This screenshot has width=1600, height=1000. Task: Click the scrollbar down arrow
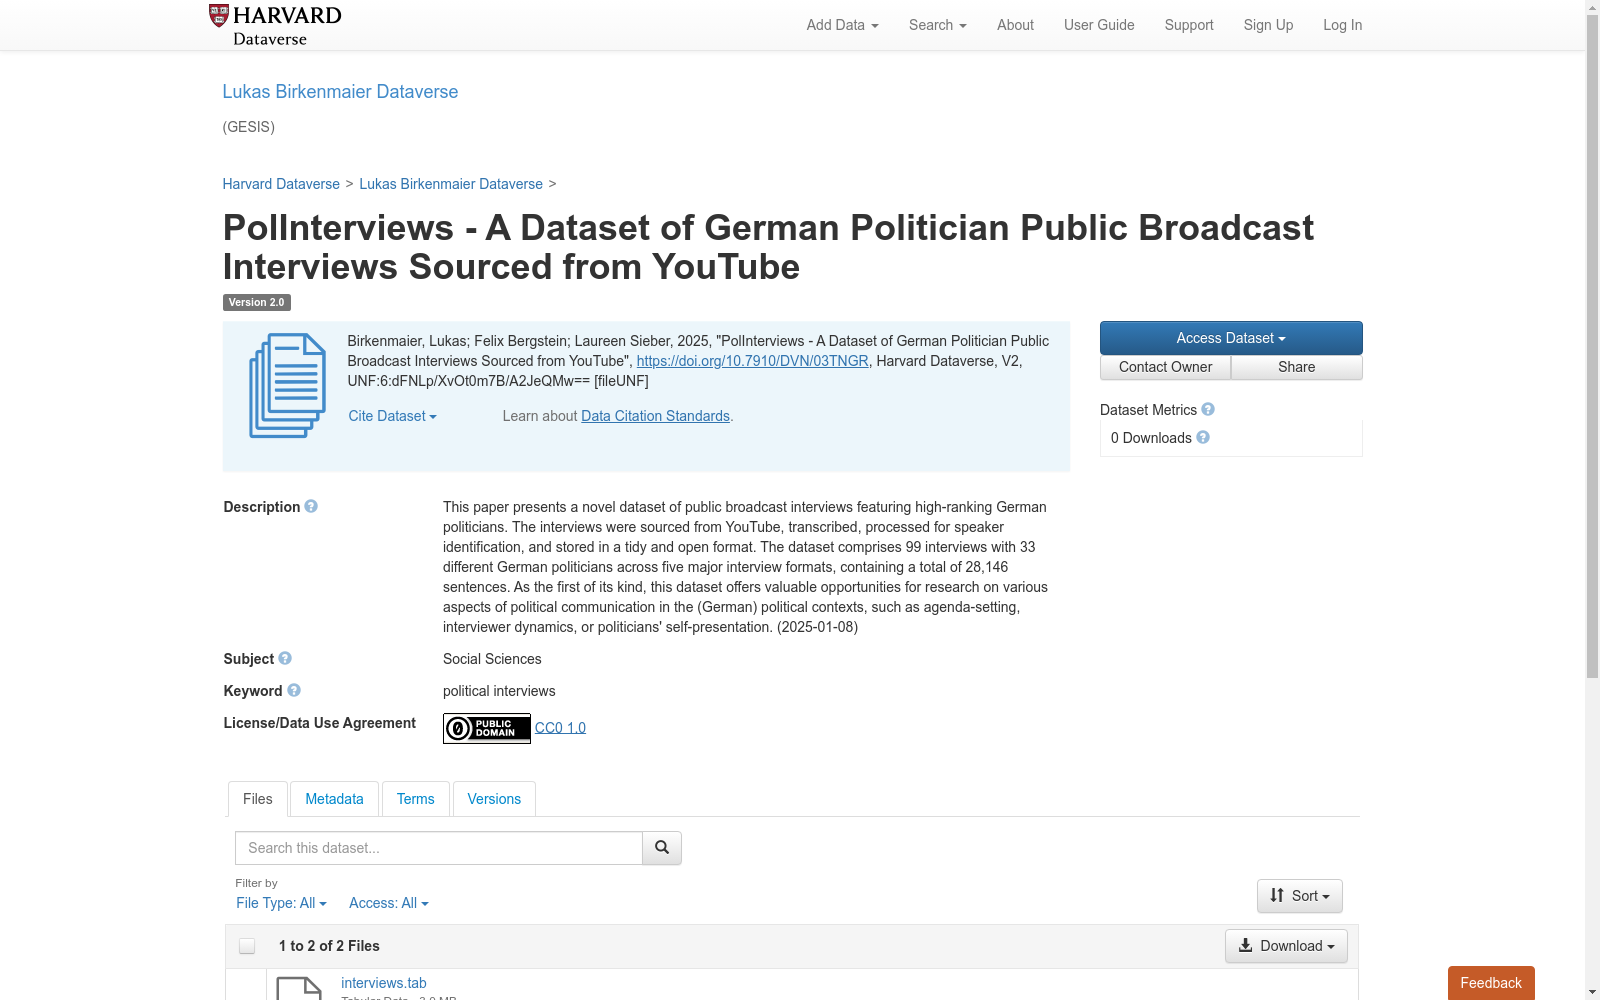1592,992
